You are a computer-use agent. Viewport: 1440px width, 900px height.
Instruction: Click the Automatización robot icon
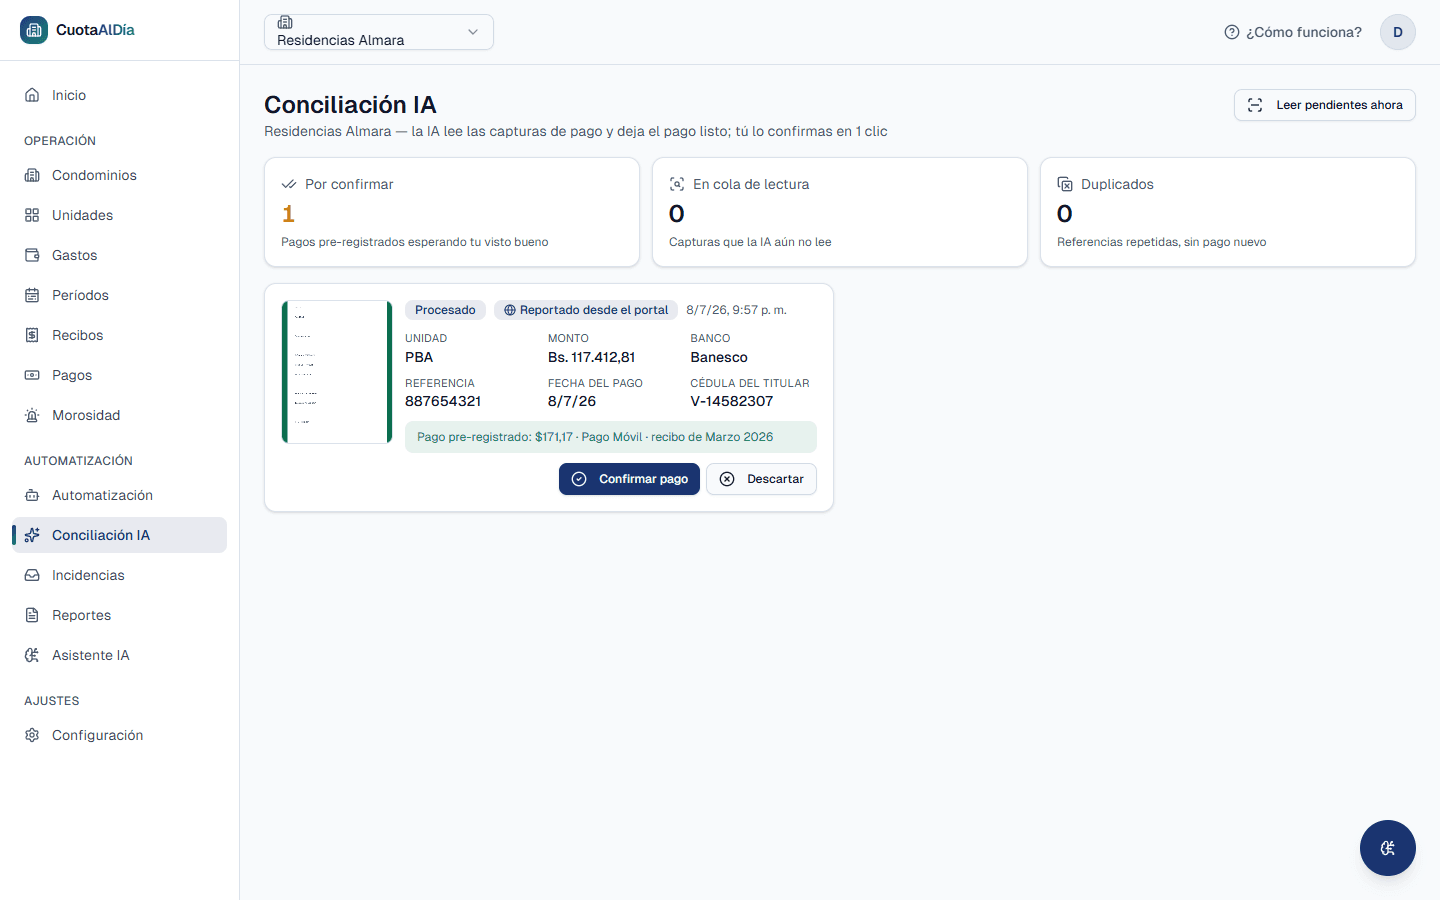(x=32, y=495)
